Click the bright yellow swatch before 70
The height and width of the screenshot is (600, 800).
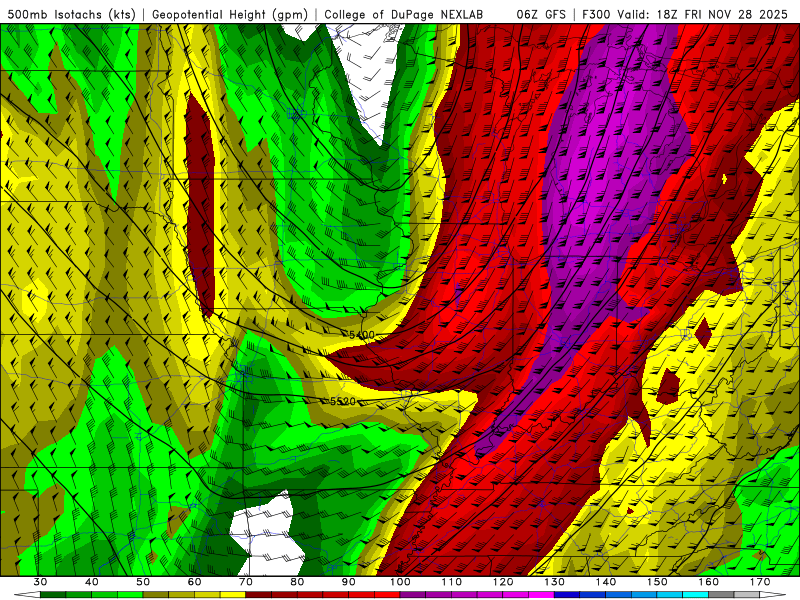pos(233,595)
